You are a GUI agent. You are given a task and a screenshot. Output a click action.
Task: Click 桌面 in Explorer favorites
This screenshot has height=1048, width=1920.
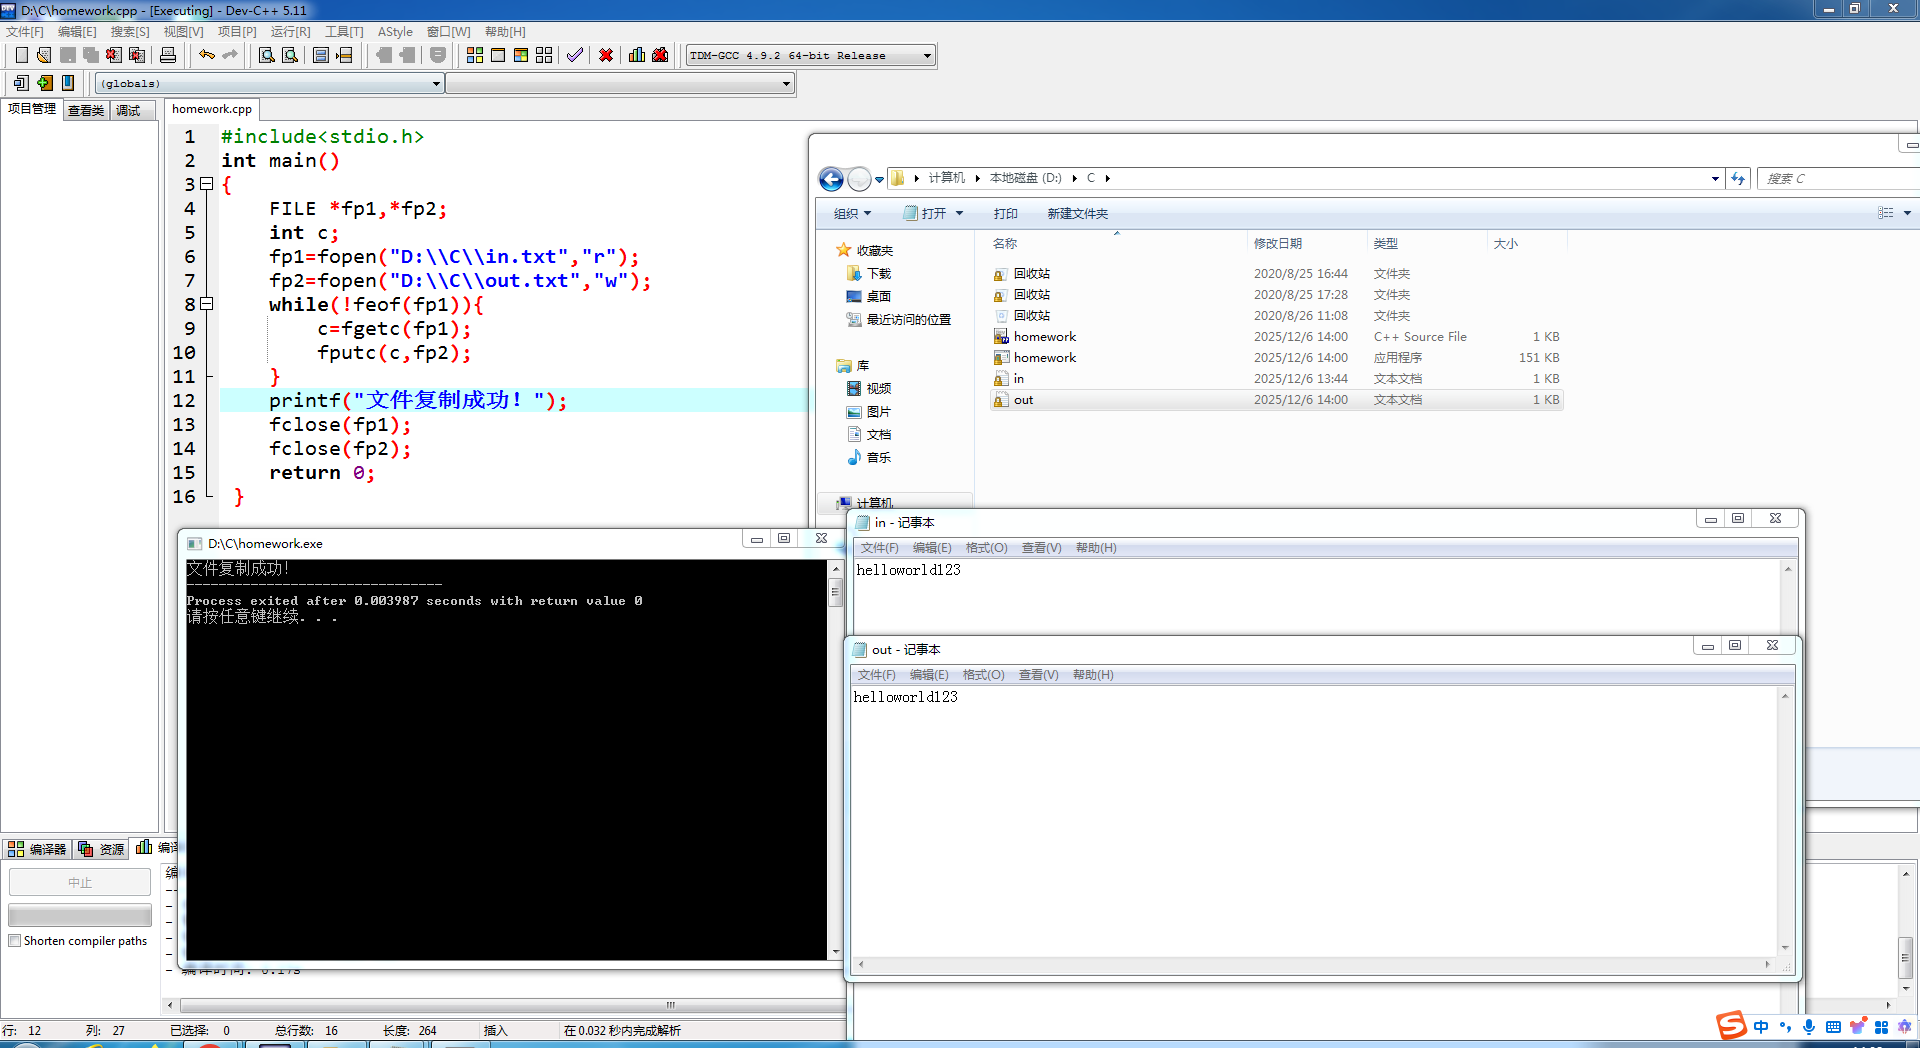pos(879,296)
